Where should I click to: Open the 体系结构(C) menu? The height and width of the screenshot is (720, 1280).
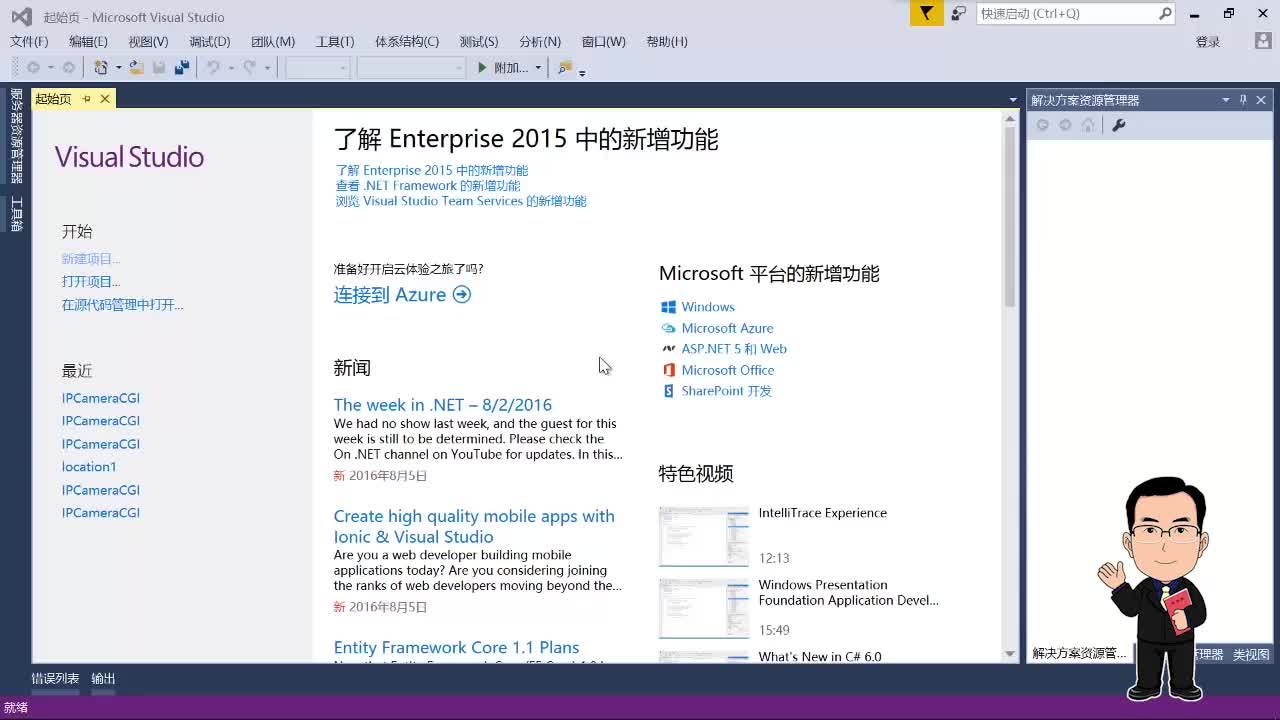(x=407, y=41)
